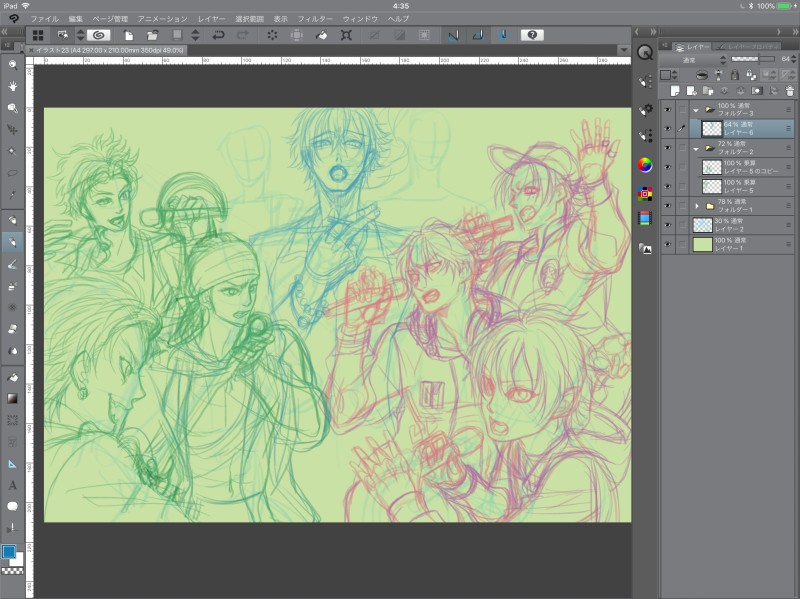Click the new document icon
Image resolution: width=800 pixels, height=599 pixels.
click(129, 35)
